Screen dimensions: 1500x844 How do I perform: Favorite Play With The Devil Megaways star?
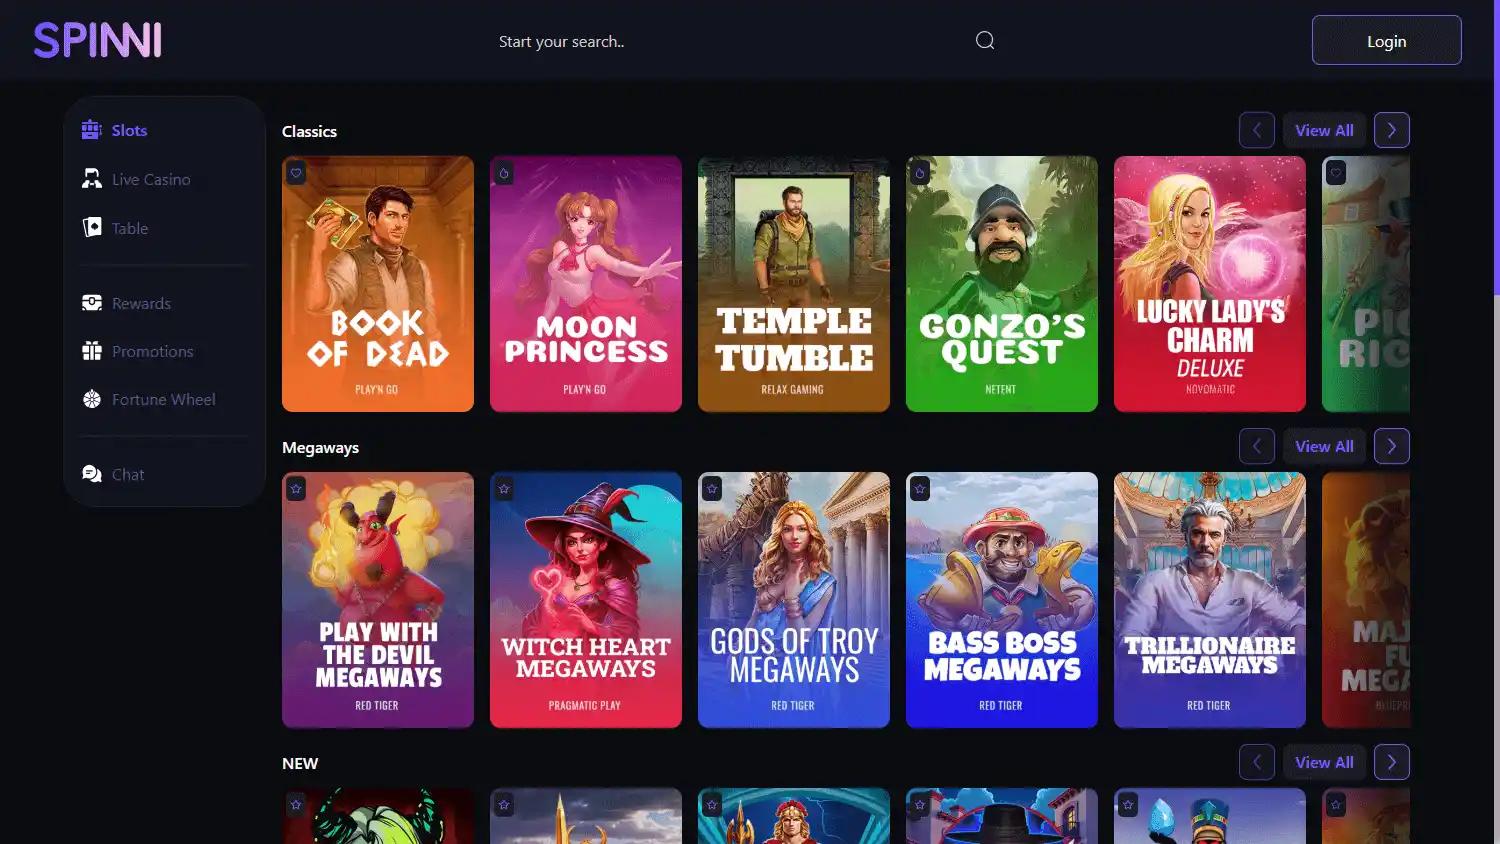(296, 489)
